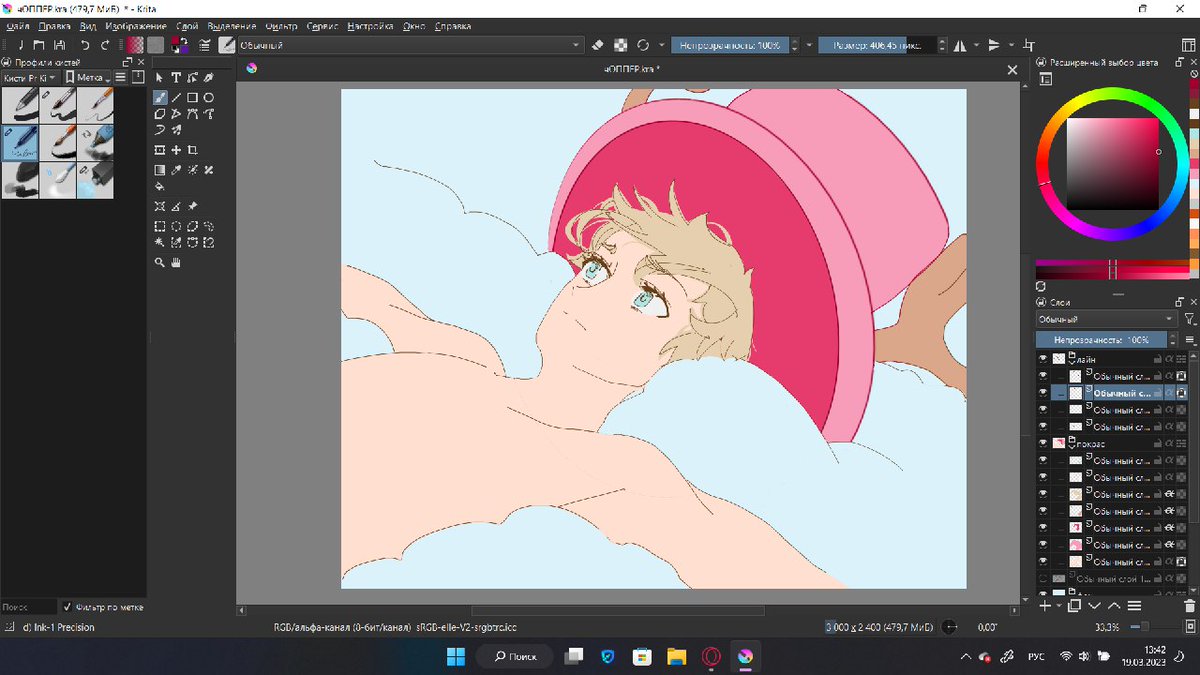Toggle alpha inheritance on 'покрас' layer
Viewport: 1200px width, 675px height.
click(1169, 443)
